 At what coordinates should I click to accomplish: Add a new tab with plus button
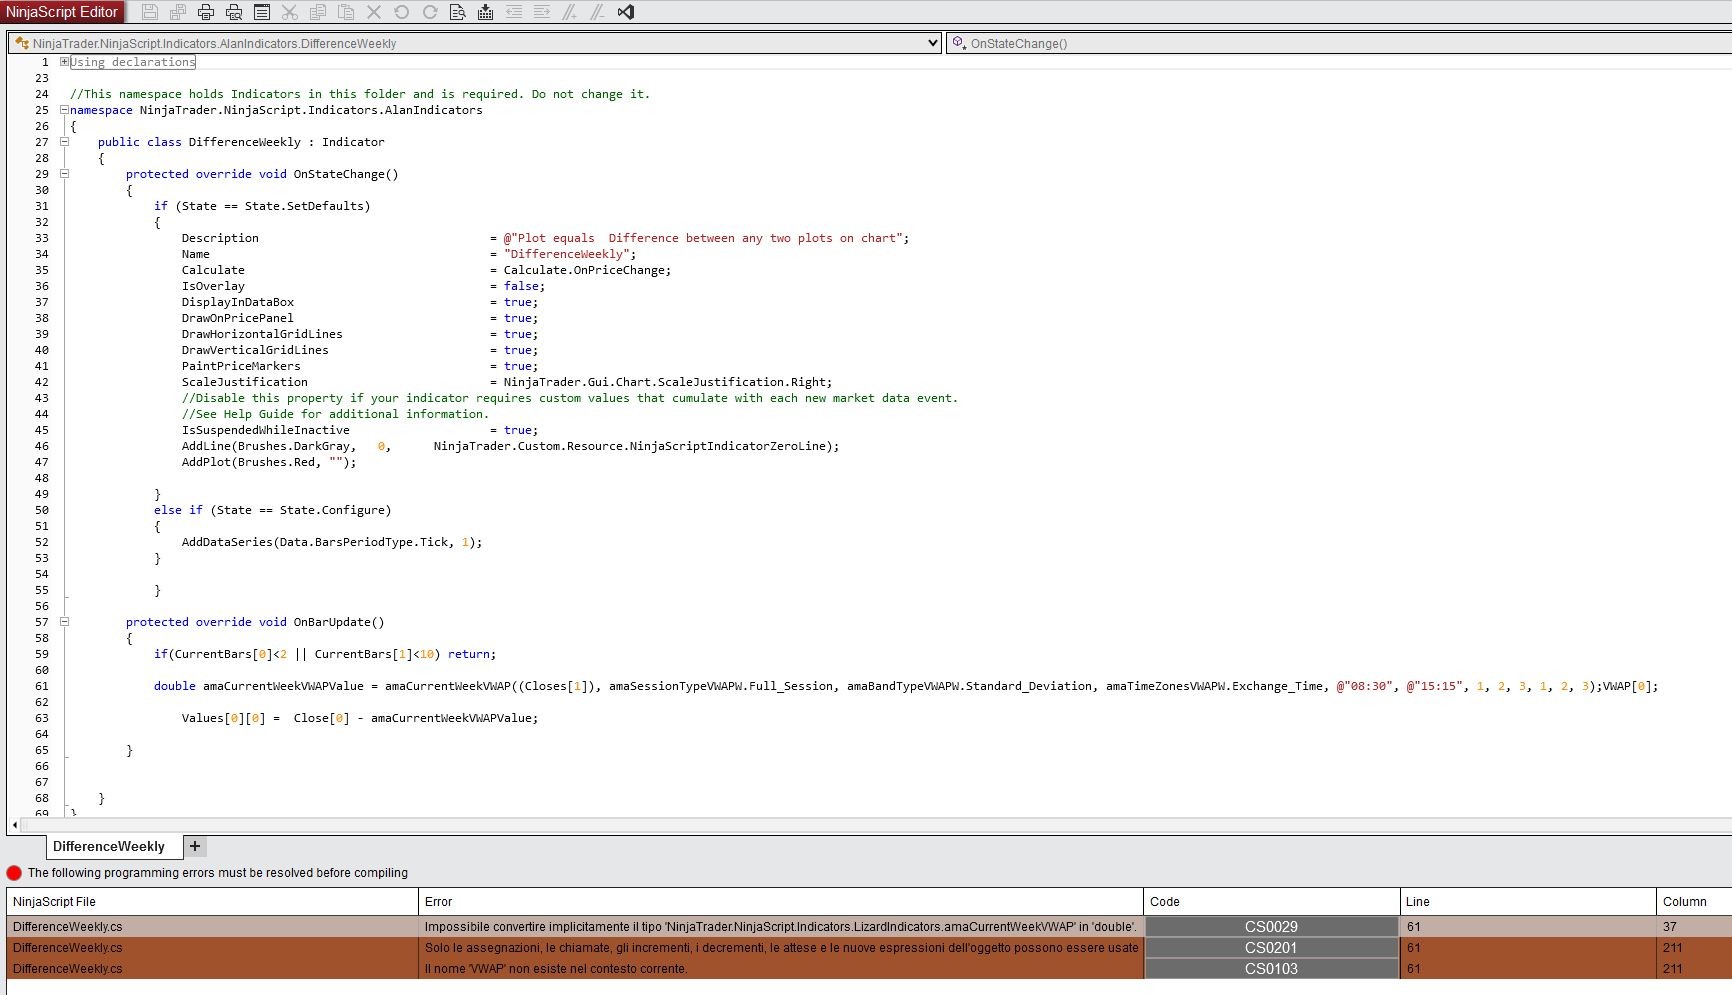[195, 846]
